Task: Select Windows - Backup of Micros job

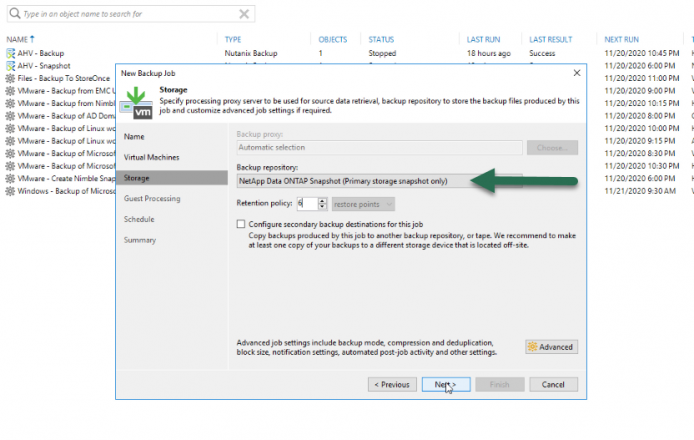Action: pyautogui.click(x=66, y=191)
